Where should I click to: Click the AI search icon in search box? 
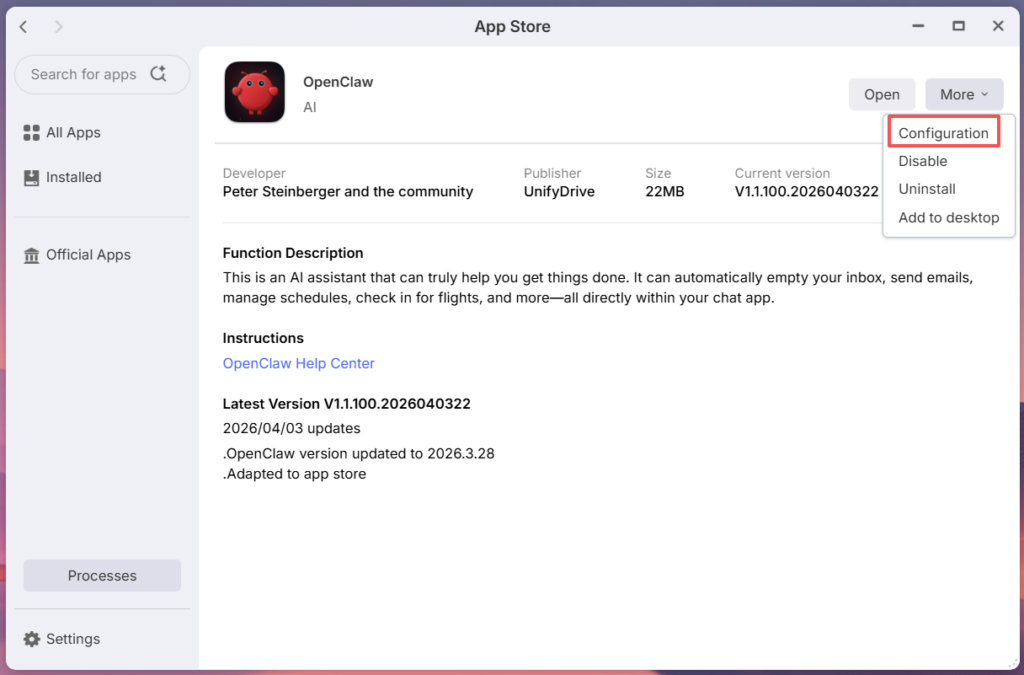[158, 74]
